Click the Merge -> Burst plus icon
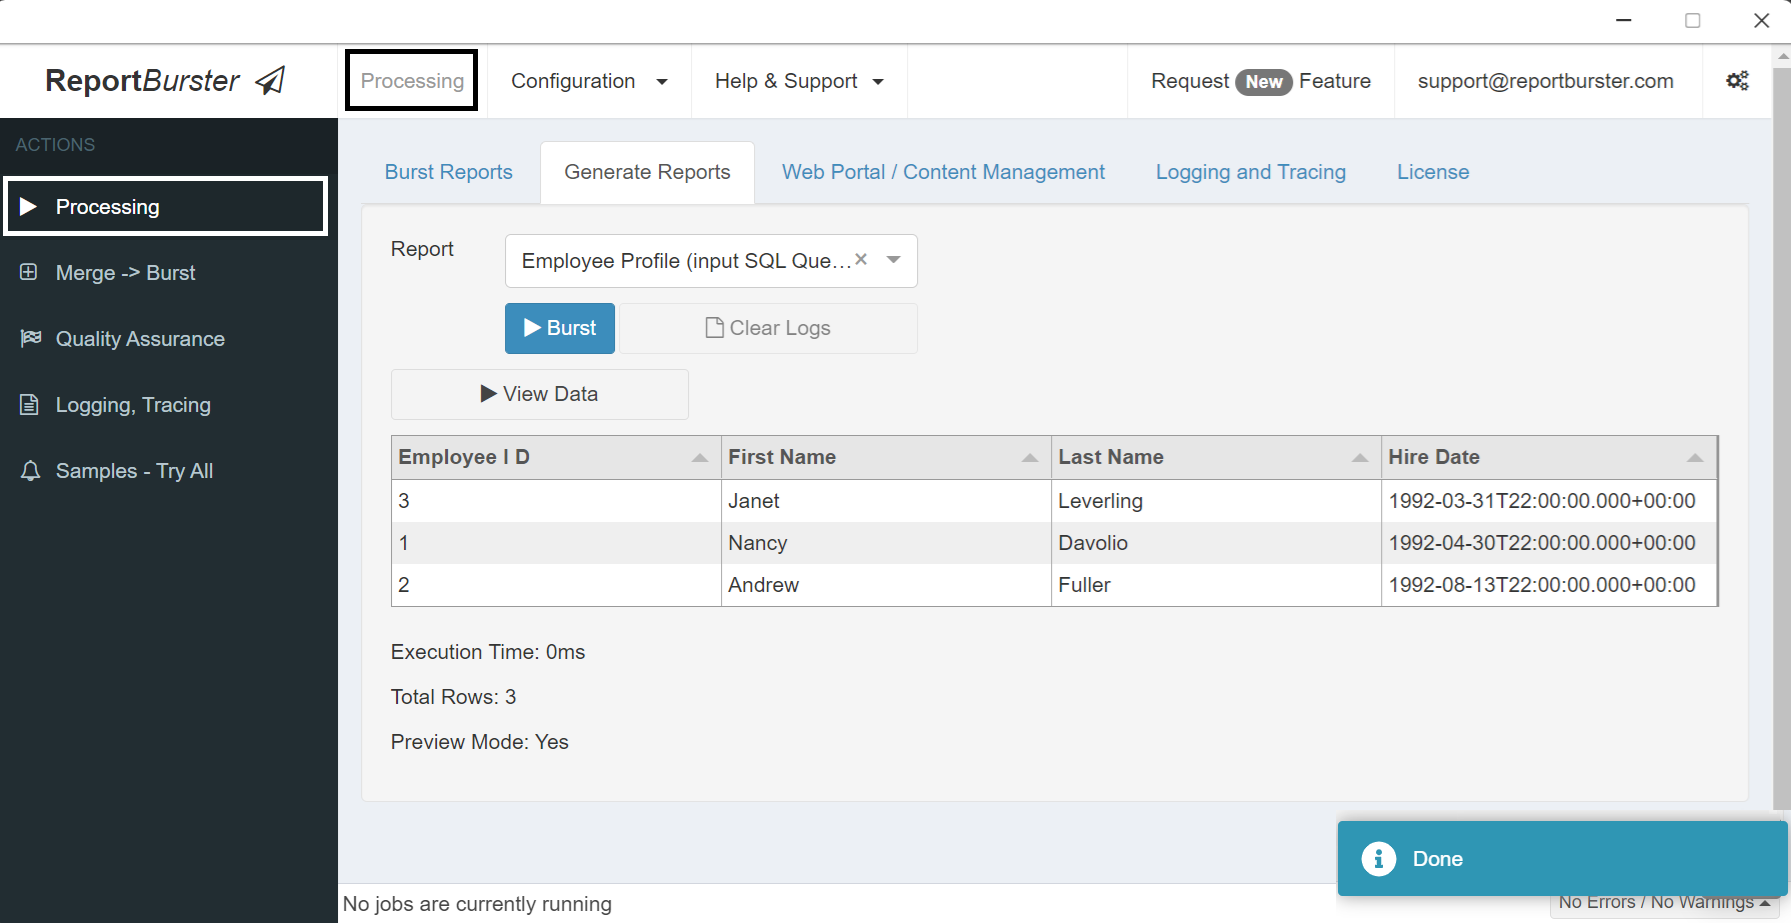This screenshot has width=1791, height=923. pyautogui.click(x=28, y=272)
